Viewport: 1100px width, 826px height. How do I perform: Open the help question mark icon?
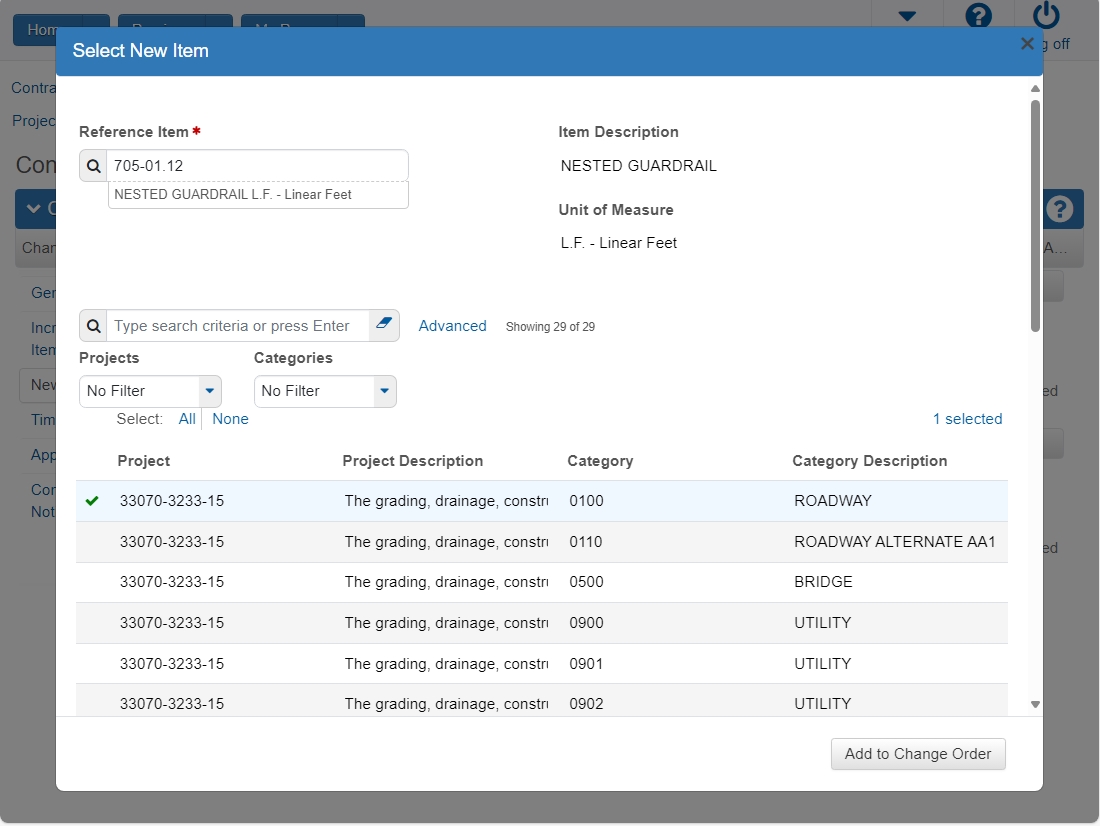(x=978, y=15)
